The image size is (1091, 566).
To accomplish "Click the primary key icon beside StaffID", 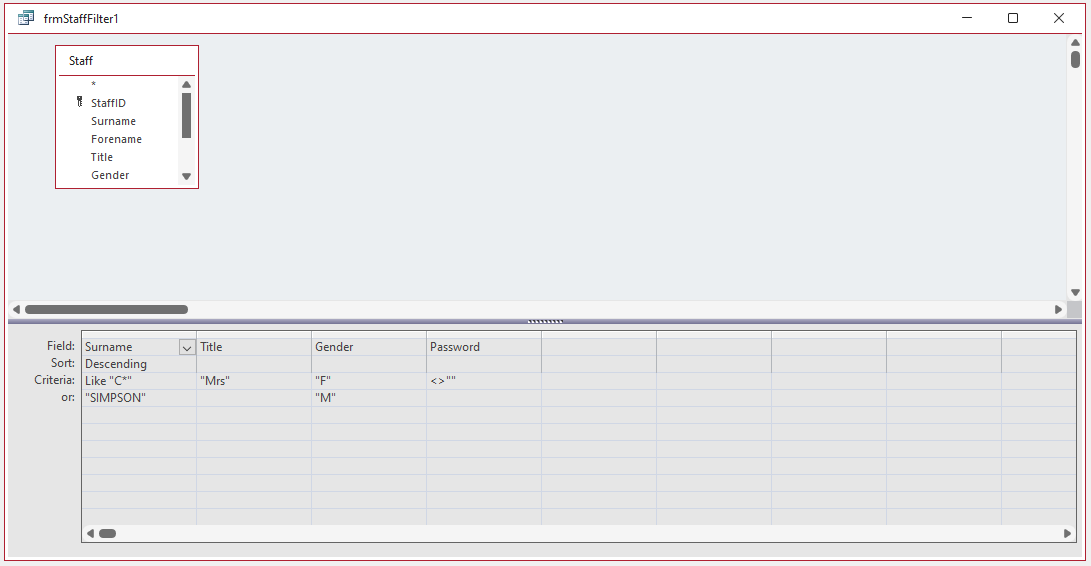I will pos(79,102).
